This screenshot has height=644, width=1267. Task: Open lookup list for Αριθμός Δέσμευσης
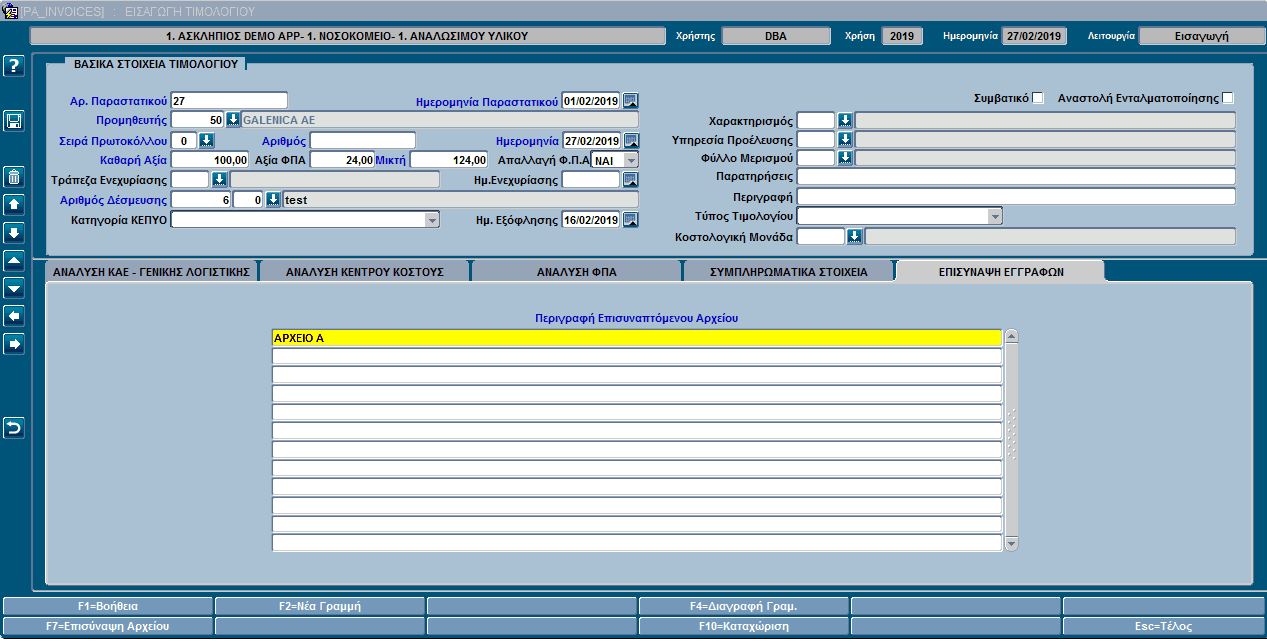273,200
